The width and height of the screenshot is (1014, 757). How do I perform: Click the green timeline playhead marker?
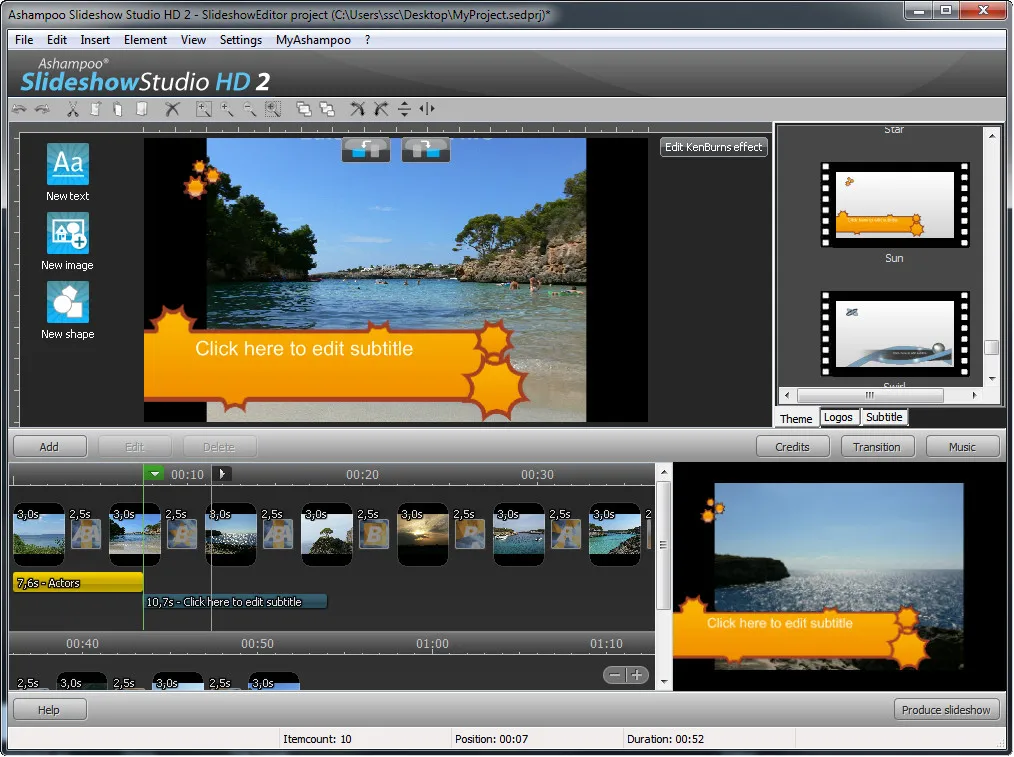click(153, 474)
